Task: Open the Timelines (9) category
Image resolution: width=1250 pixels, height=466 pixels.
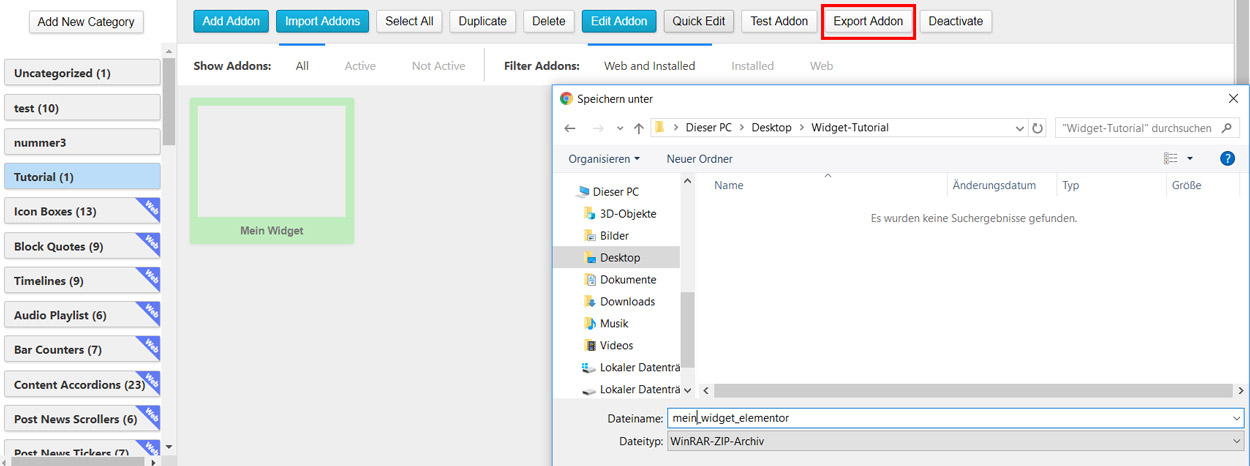Action: tap(83, 281)
